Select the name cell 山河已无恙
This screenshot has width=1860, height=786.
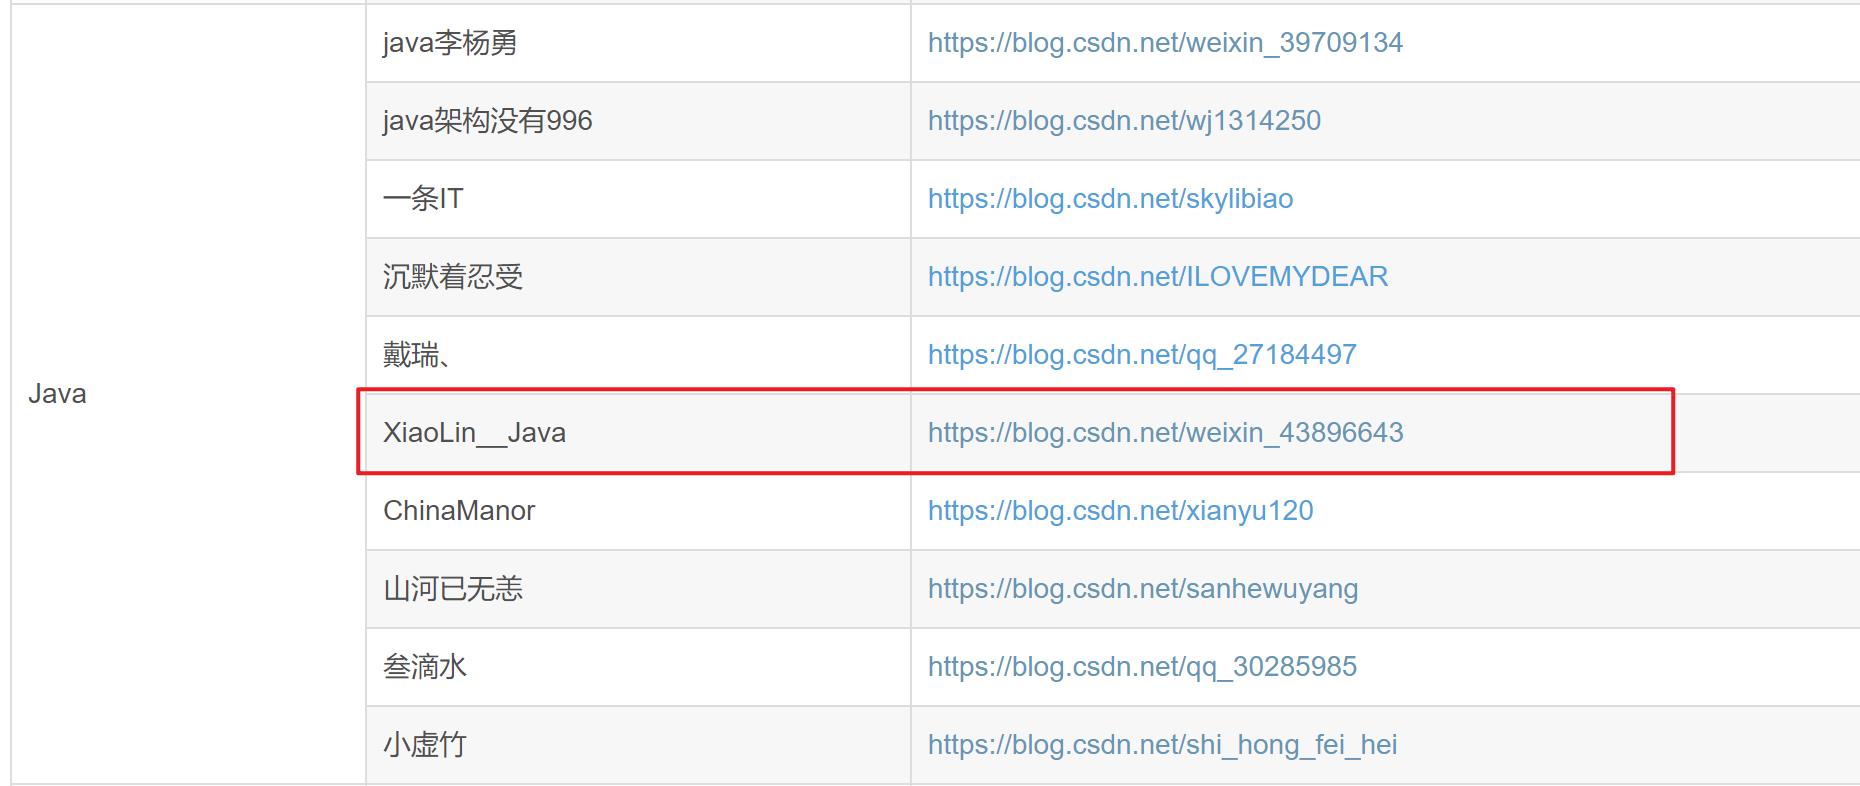point(638,589)
